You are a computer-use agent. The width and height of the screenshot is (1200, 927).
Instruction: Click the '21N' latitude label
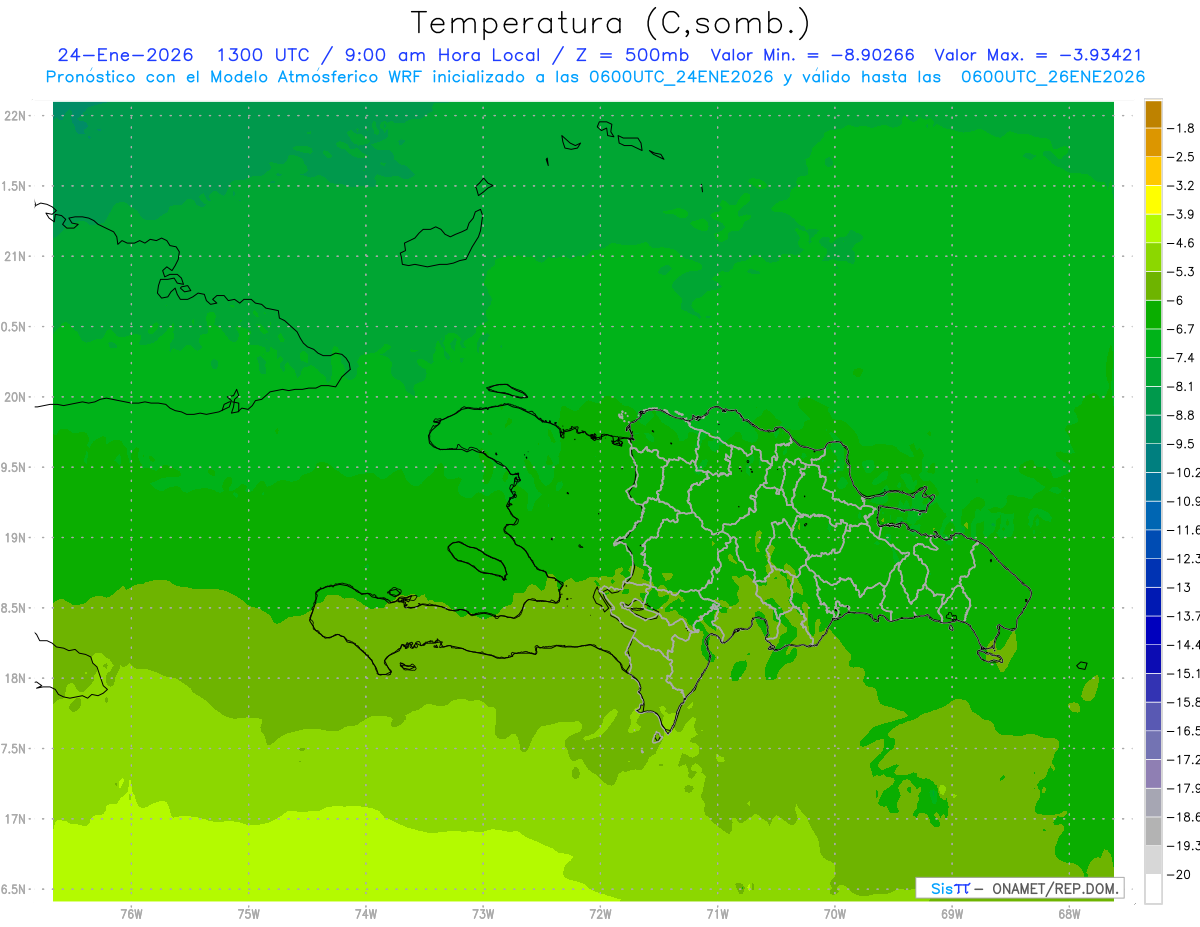click(x=17, y=257)
